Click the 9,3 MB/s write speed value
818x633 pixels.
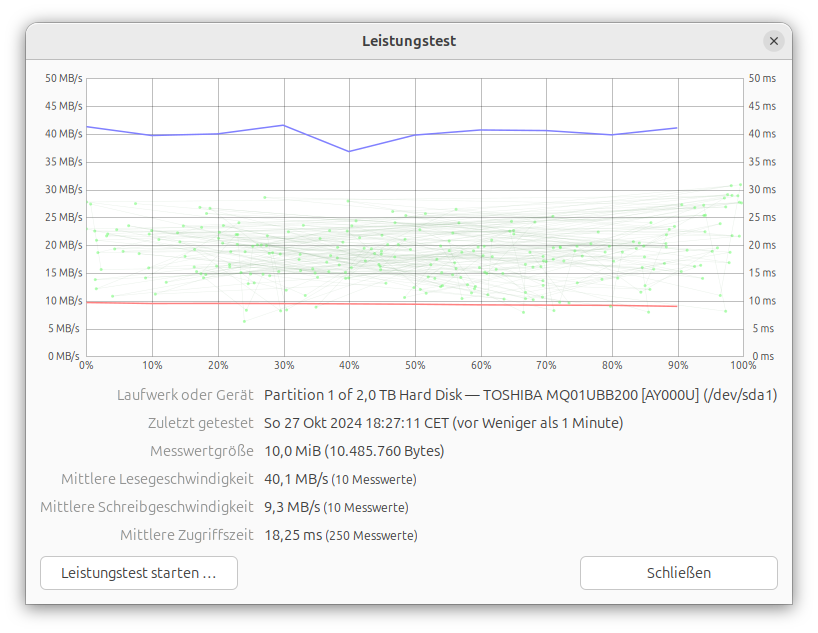(292, 507)
